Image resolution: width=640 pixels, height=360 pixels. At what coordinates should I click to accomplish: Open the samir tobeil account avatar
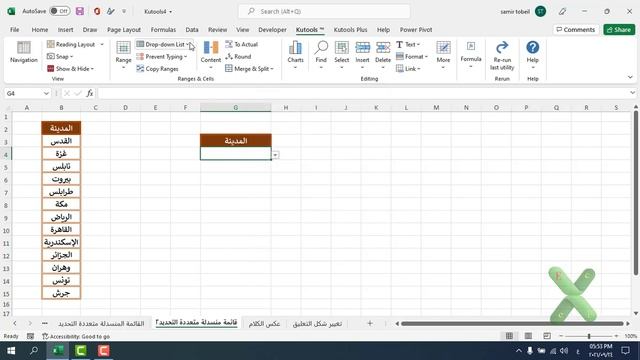coord(540,11)
